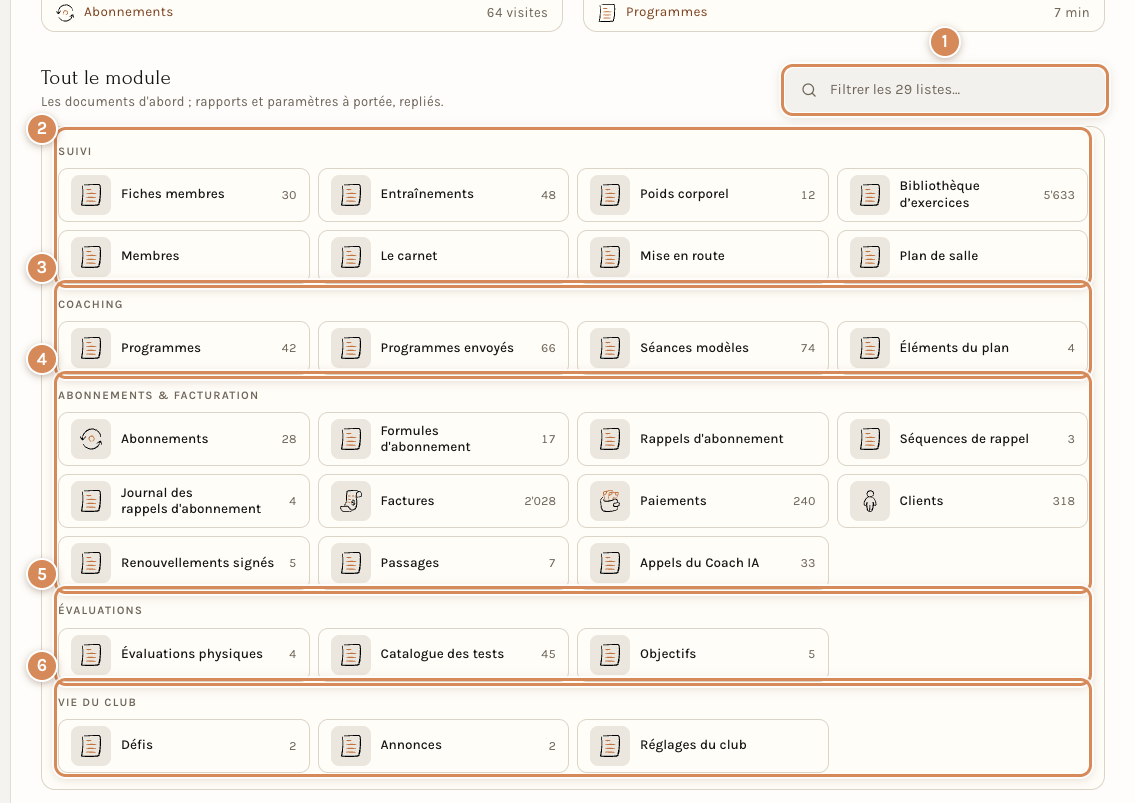The image size is (1135, 803).
Task: Click the Bibliothèque d'exercices document icon
Action: [870, 195]
